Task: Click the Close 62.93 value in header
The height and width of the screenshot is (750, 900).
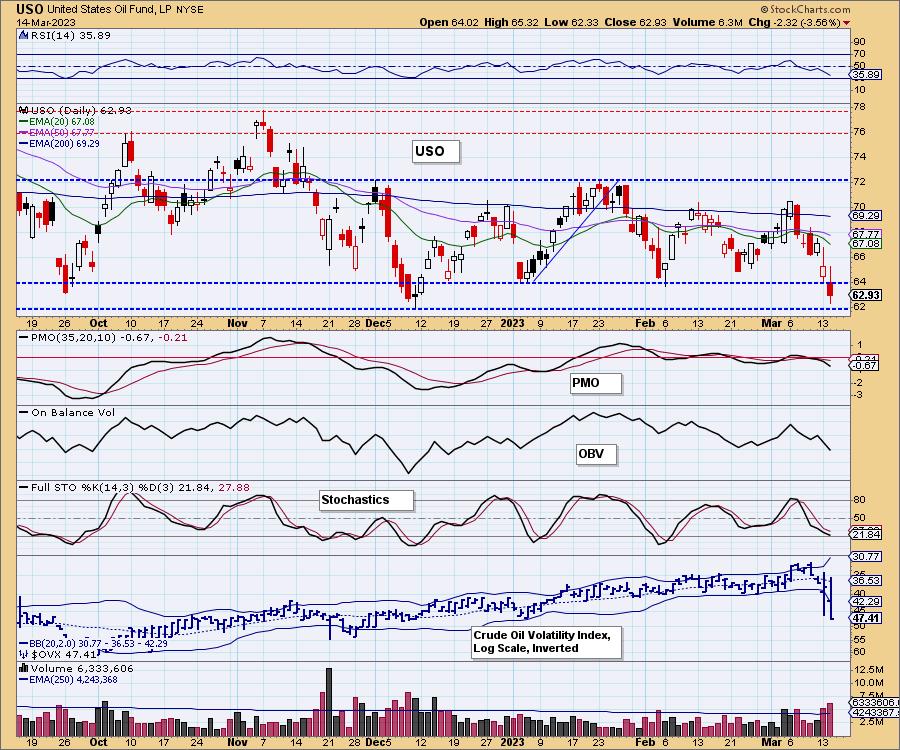Action: (635, 22)
